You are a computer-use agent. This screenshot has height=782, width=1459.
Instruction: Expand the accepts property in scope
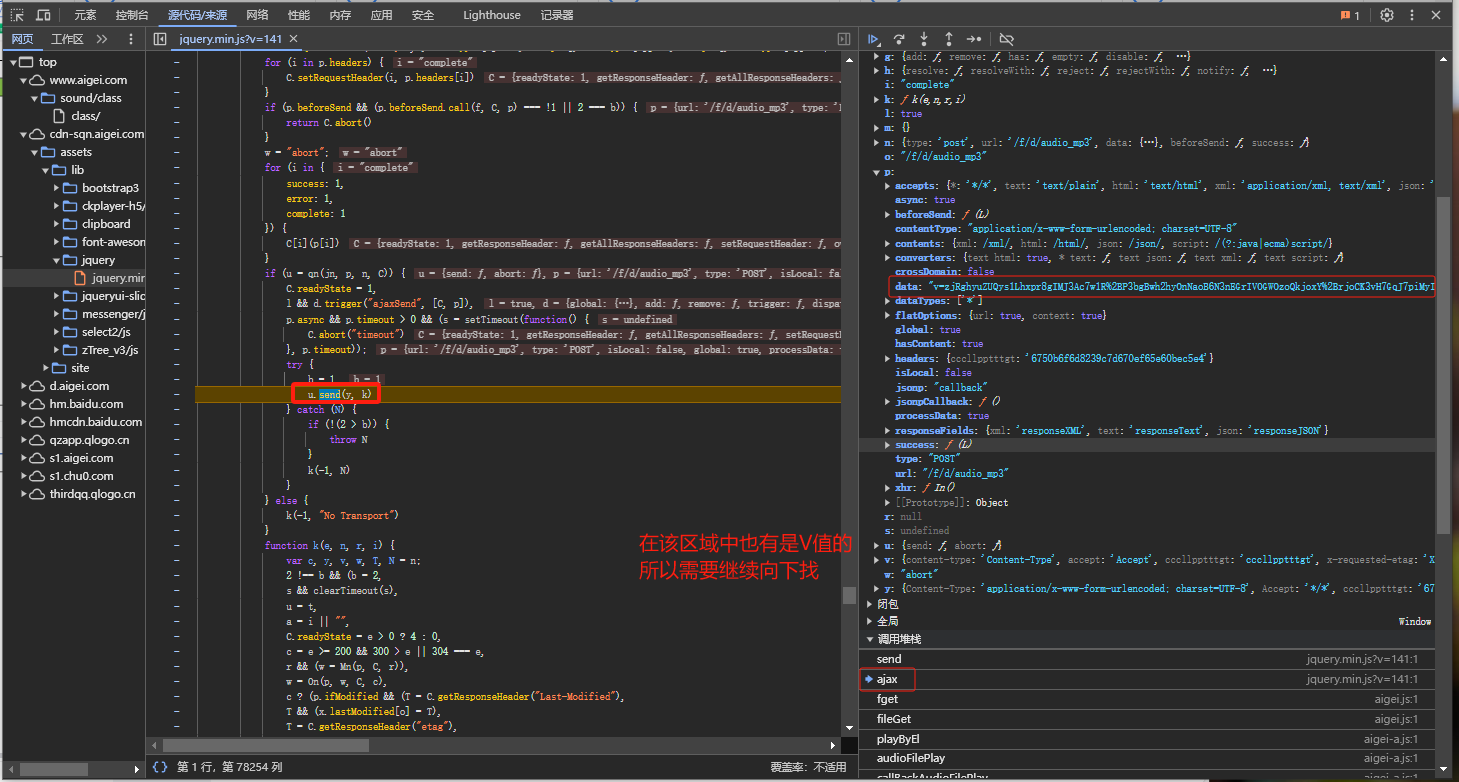click(889, 185)
